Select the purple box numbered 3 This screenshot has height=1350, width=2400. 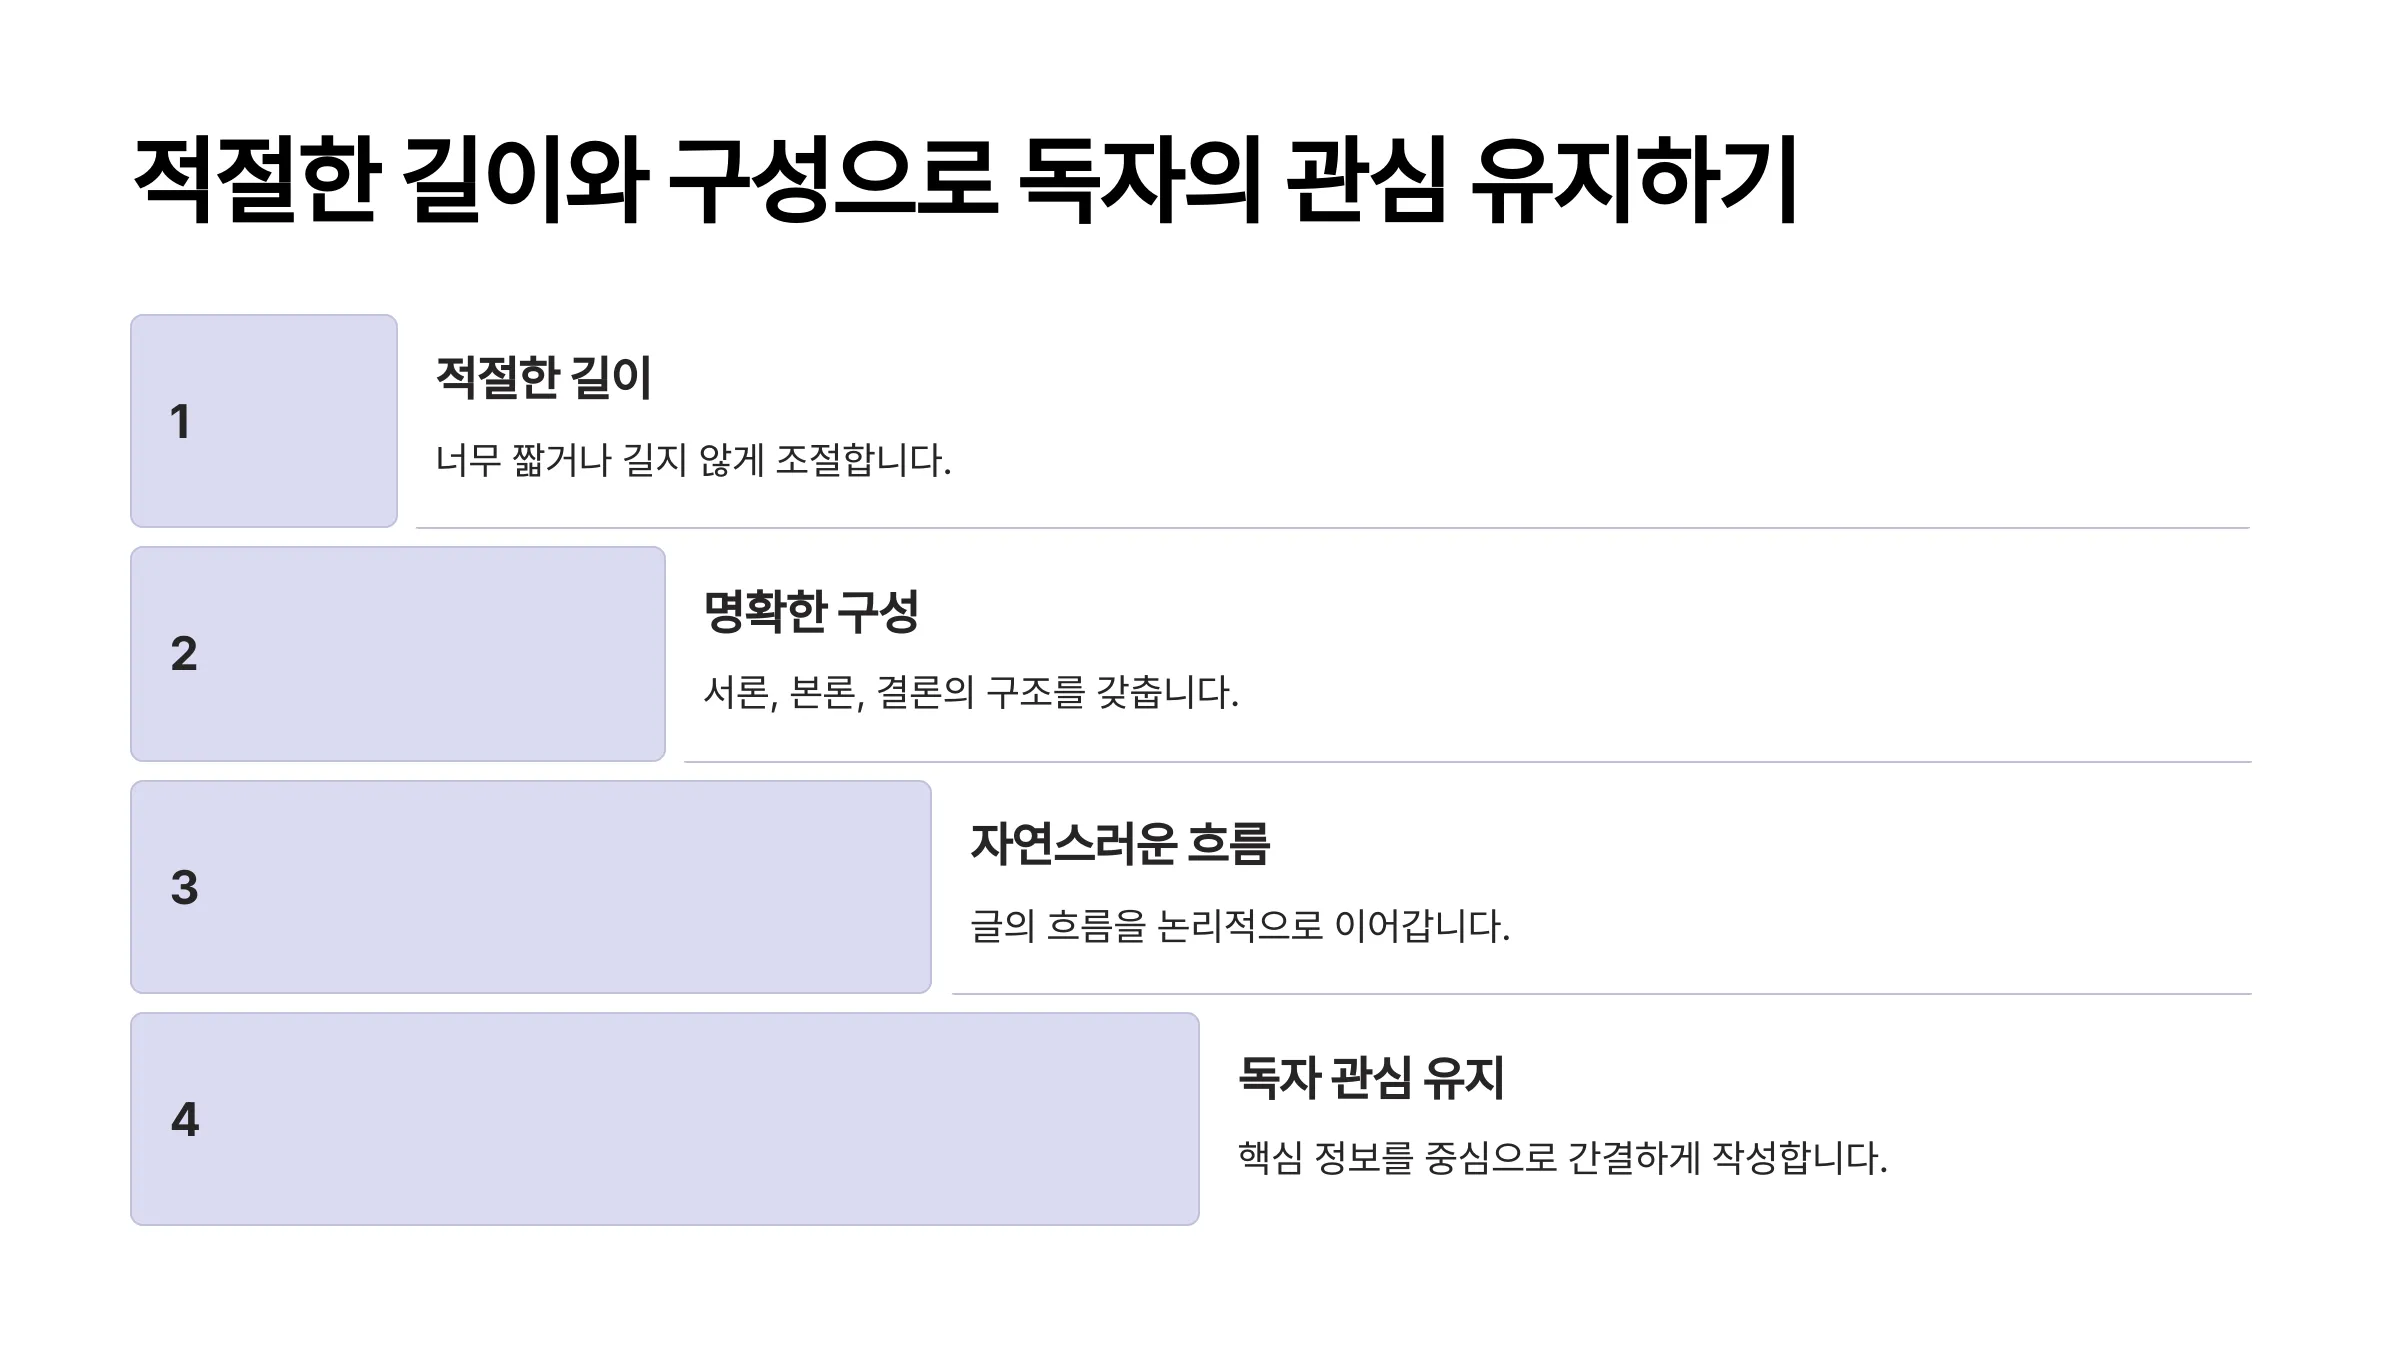[531, 887]
